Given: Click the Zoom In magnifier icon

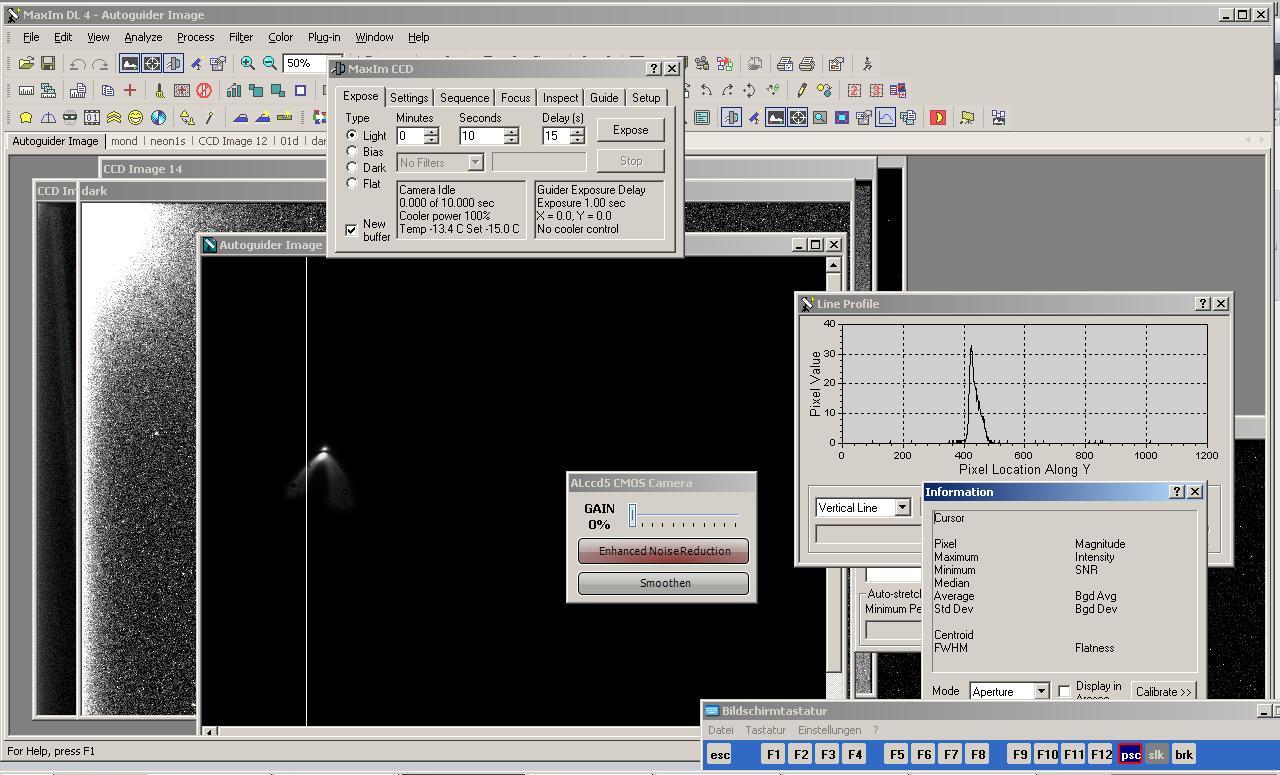Looking at the screenshot, I should tap(248, 63).
